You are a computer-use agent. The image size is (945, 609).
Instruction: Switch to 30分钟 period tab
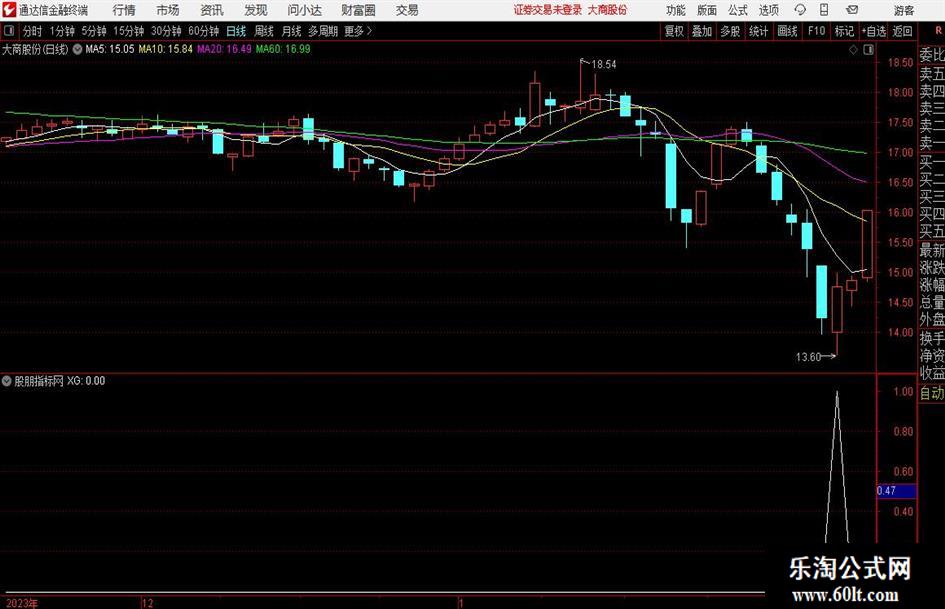click(166, 31)
